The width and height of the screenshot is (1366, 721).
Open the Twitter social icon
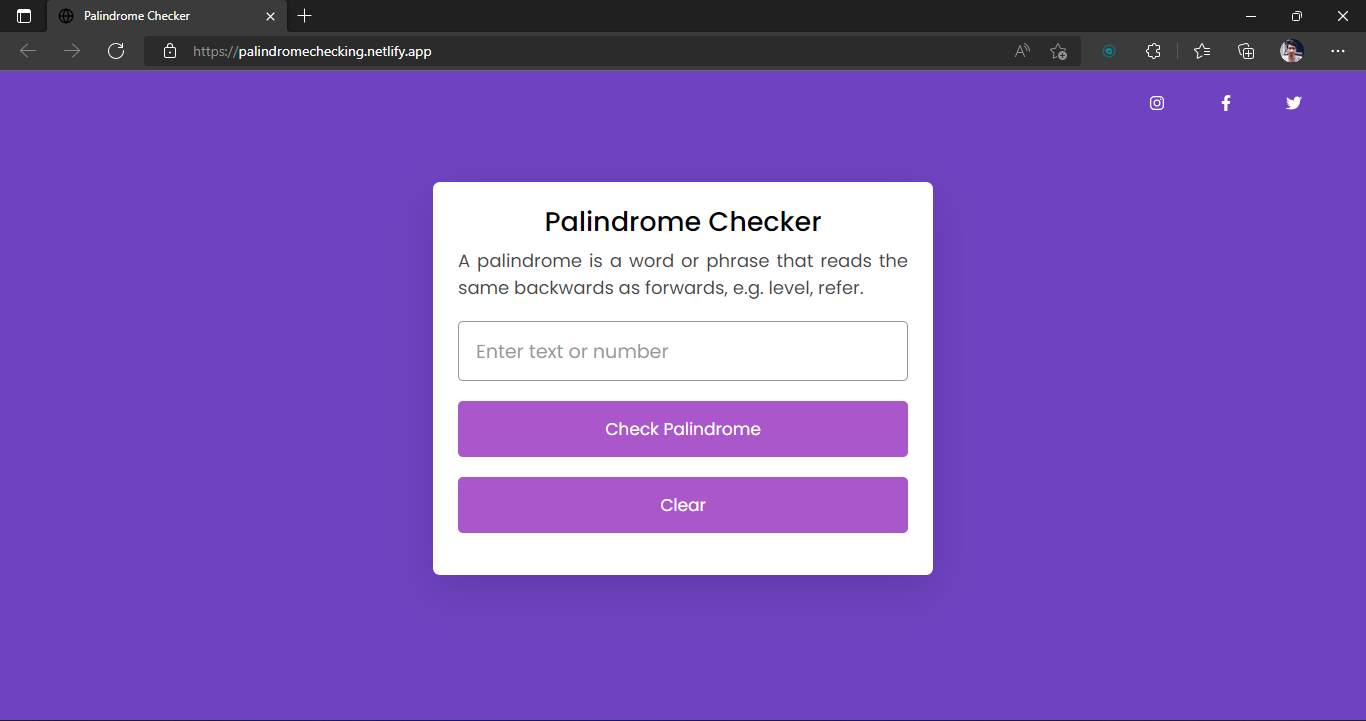1293,103
